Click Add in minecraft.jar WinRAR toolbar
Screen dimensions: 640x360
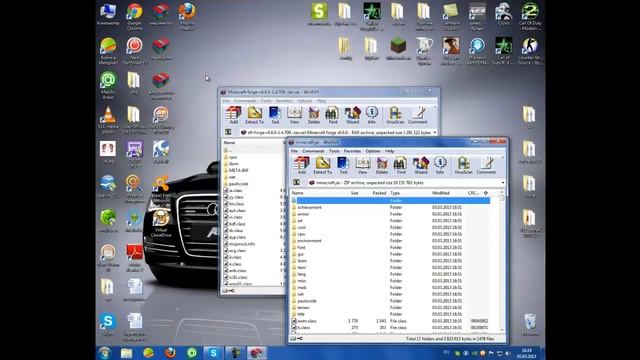[302, 165]
